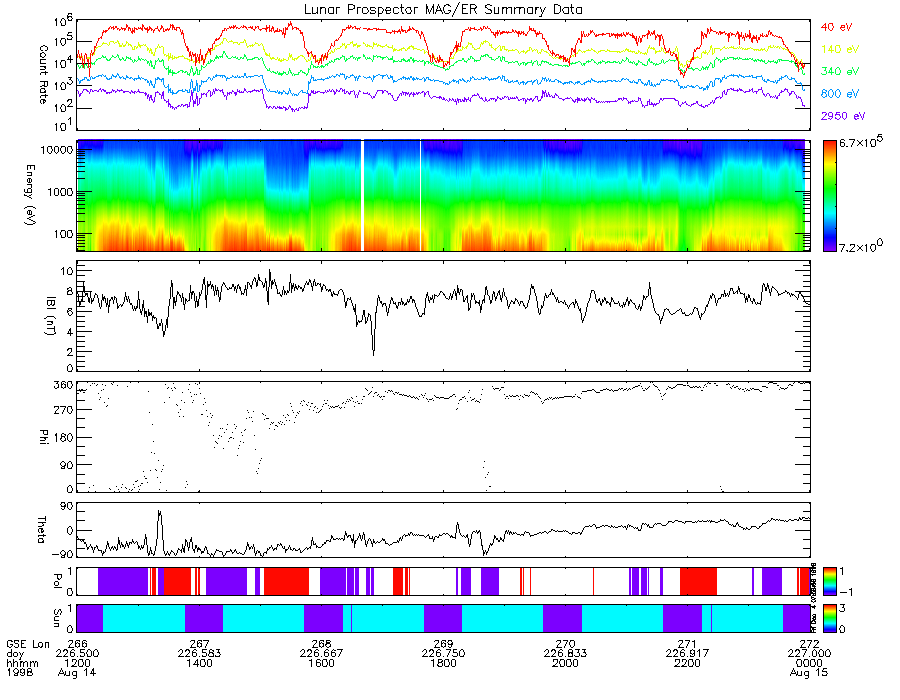Select GSE longitude value 272
The image size is (900, 700).
point(809,644)
